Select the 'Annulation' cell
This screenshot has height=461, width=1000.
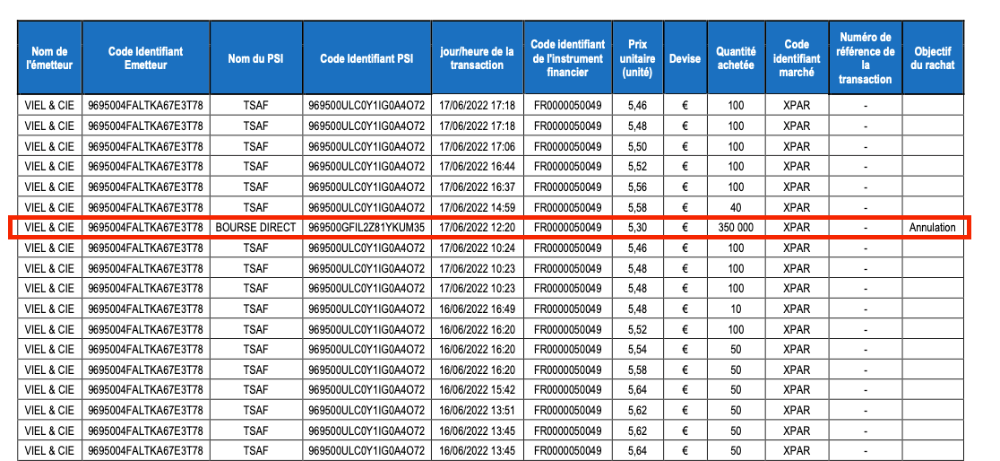point(933,228)
